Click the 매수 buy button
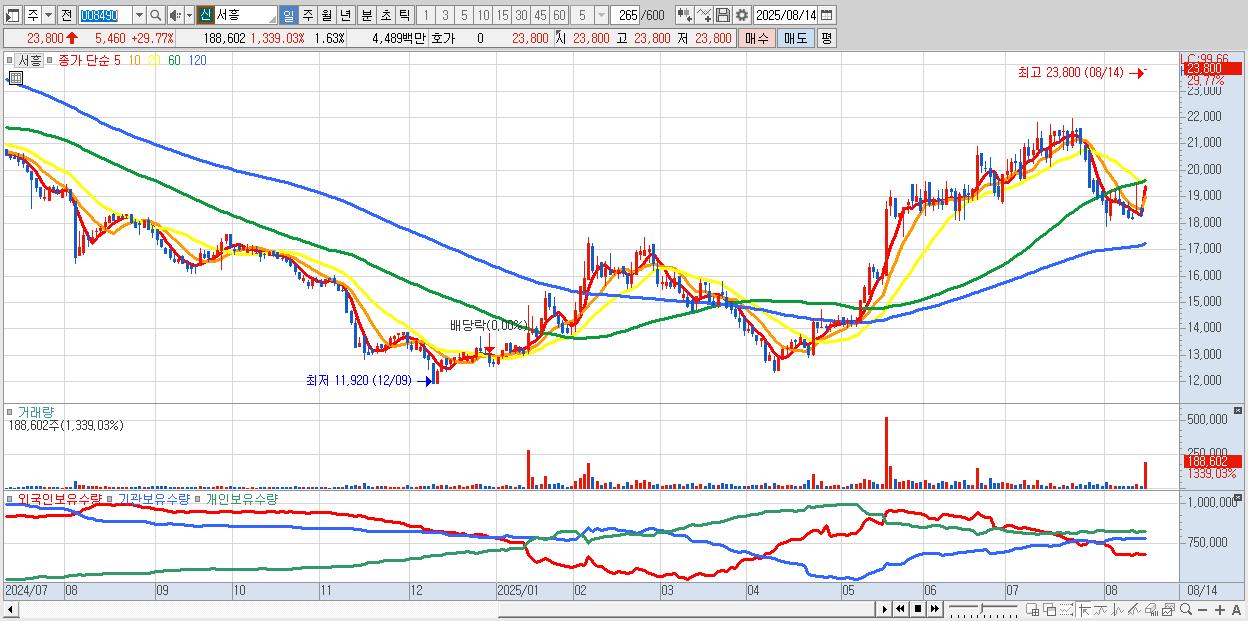The height and width of the screenshot is (621, 1248). (757, 38)
